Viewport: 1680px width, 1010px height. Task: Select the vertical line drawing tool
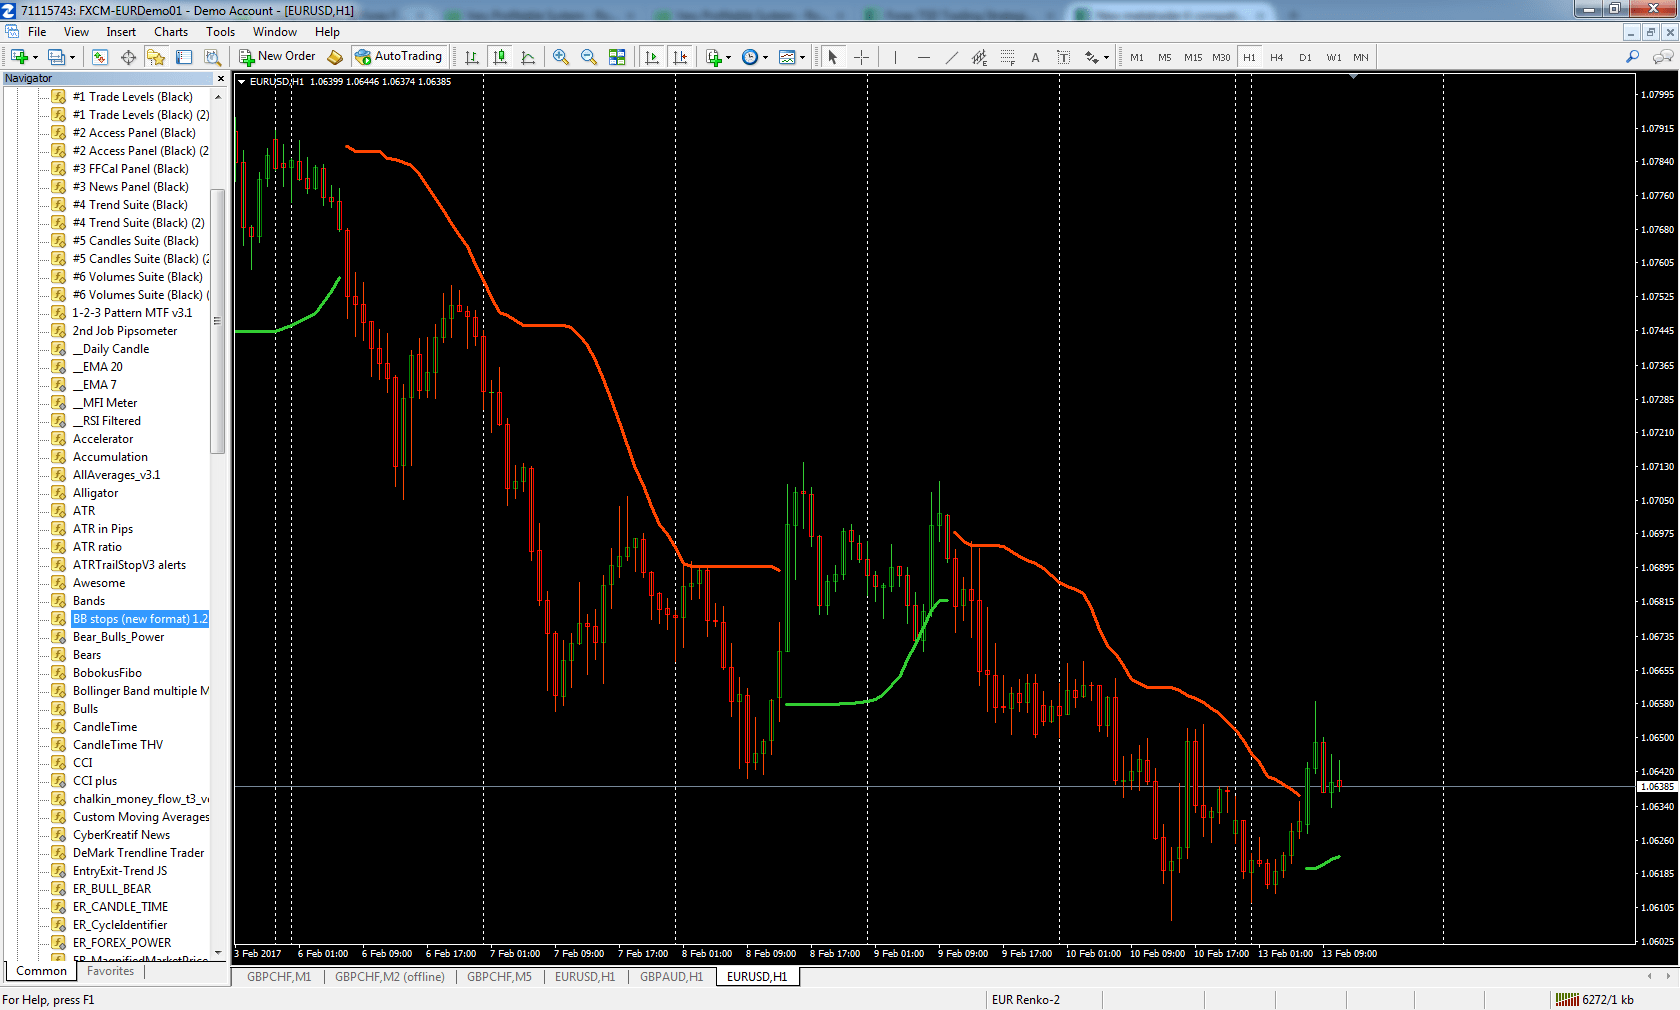[895, 57]
